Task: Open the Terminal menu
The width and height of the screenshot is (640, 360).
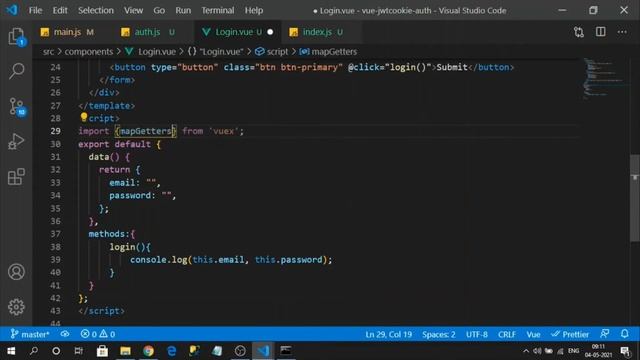Action: pos(218,10)
